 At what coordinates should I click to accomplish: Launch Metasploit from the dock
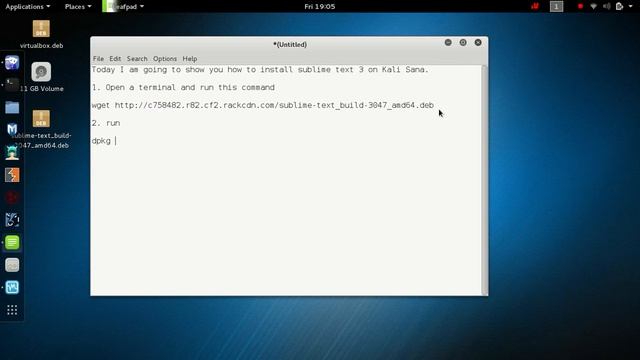point(12,130)
